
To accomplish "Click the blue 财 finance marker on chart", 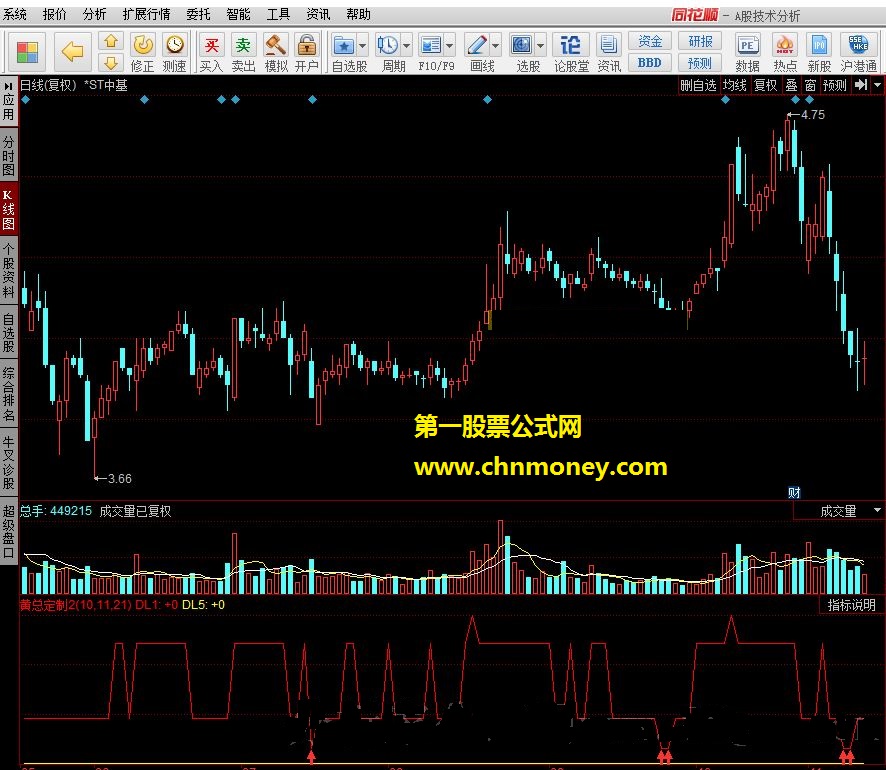I will pyautogui.click(x=794, y=493).
